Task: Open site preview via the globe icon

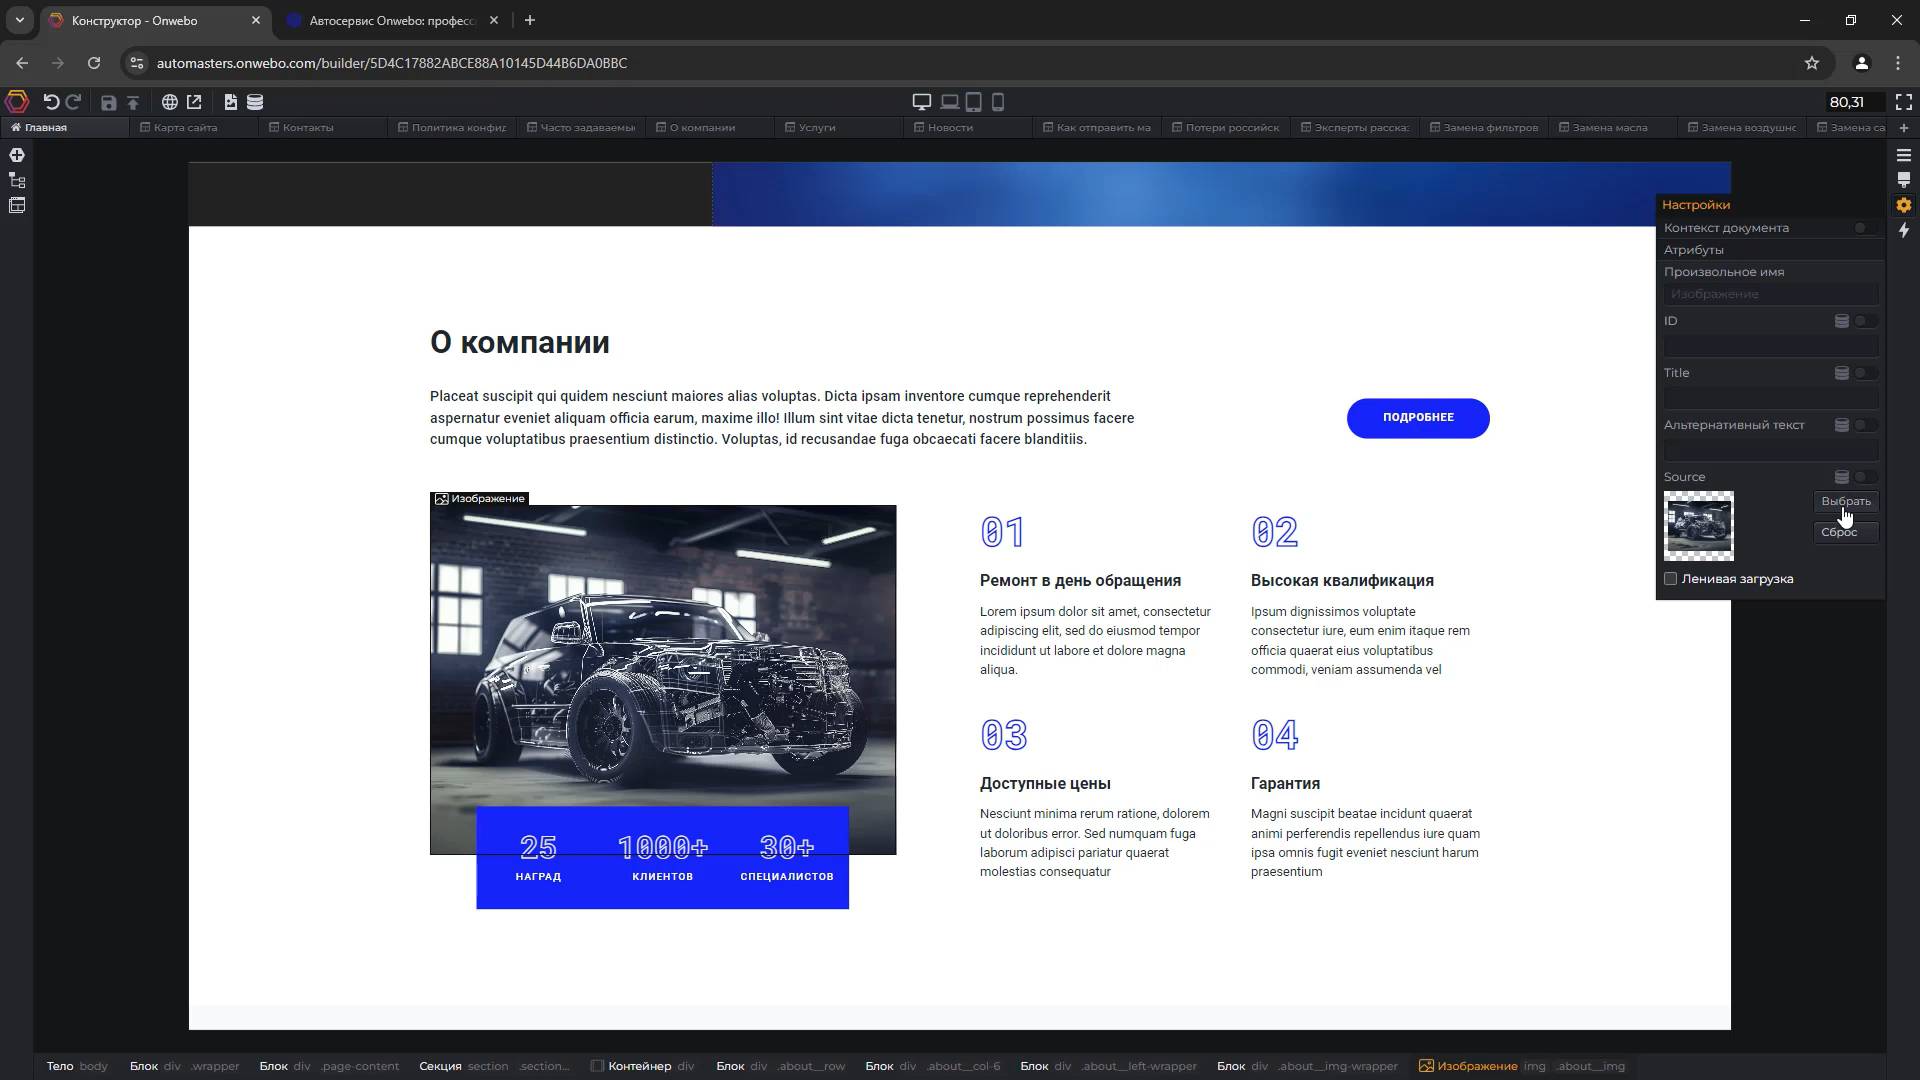Action: tap(168, 101)
